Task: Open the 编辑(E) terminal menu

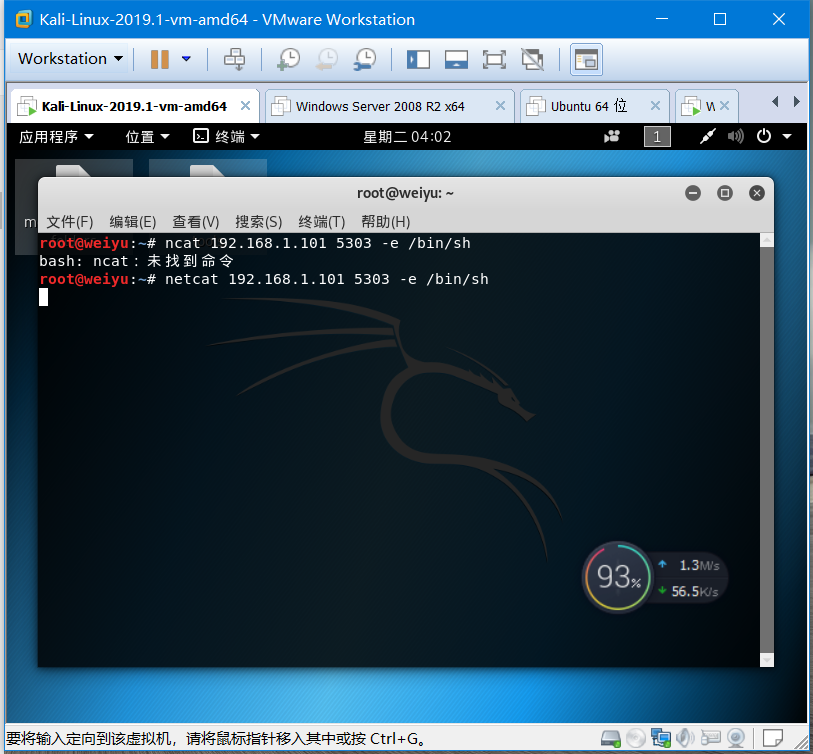Action: click(133, 222)
